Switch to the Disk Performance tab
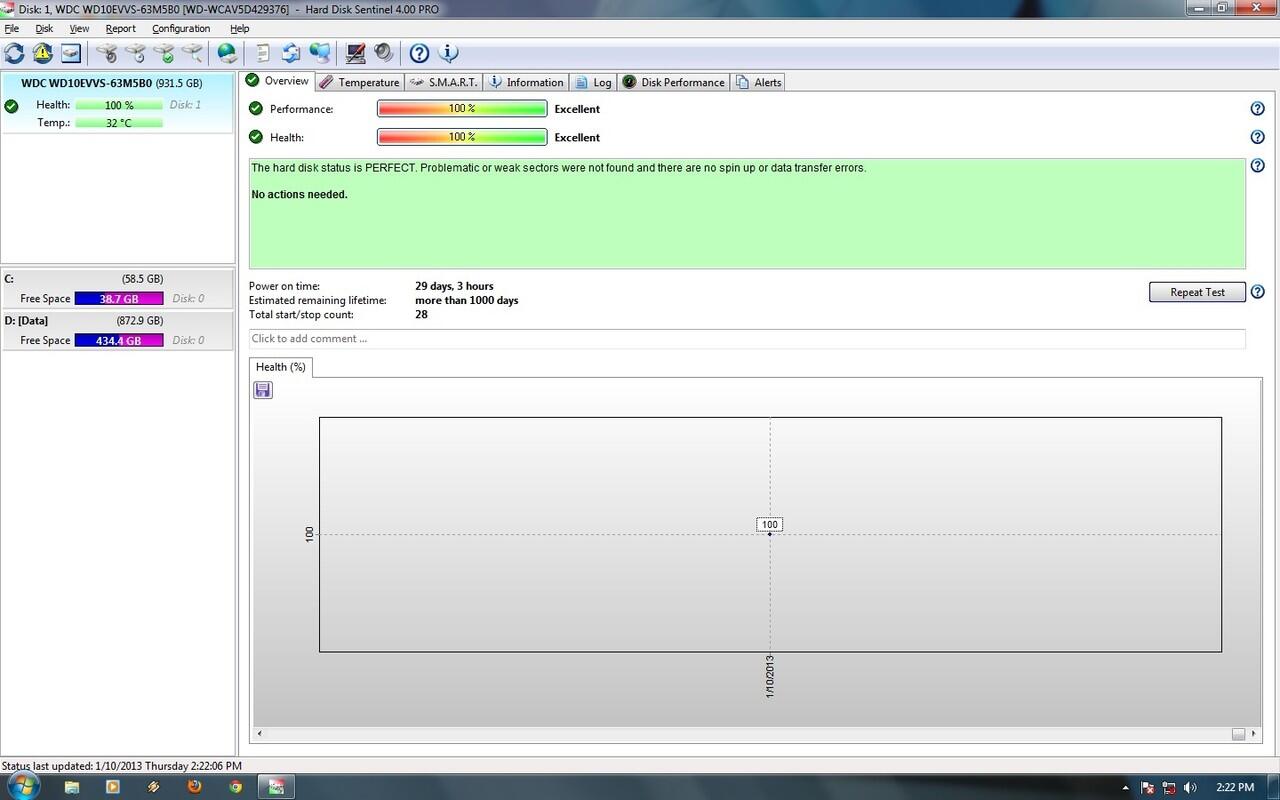 click(x=674, y=82)
